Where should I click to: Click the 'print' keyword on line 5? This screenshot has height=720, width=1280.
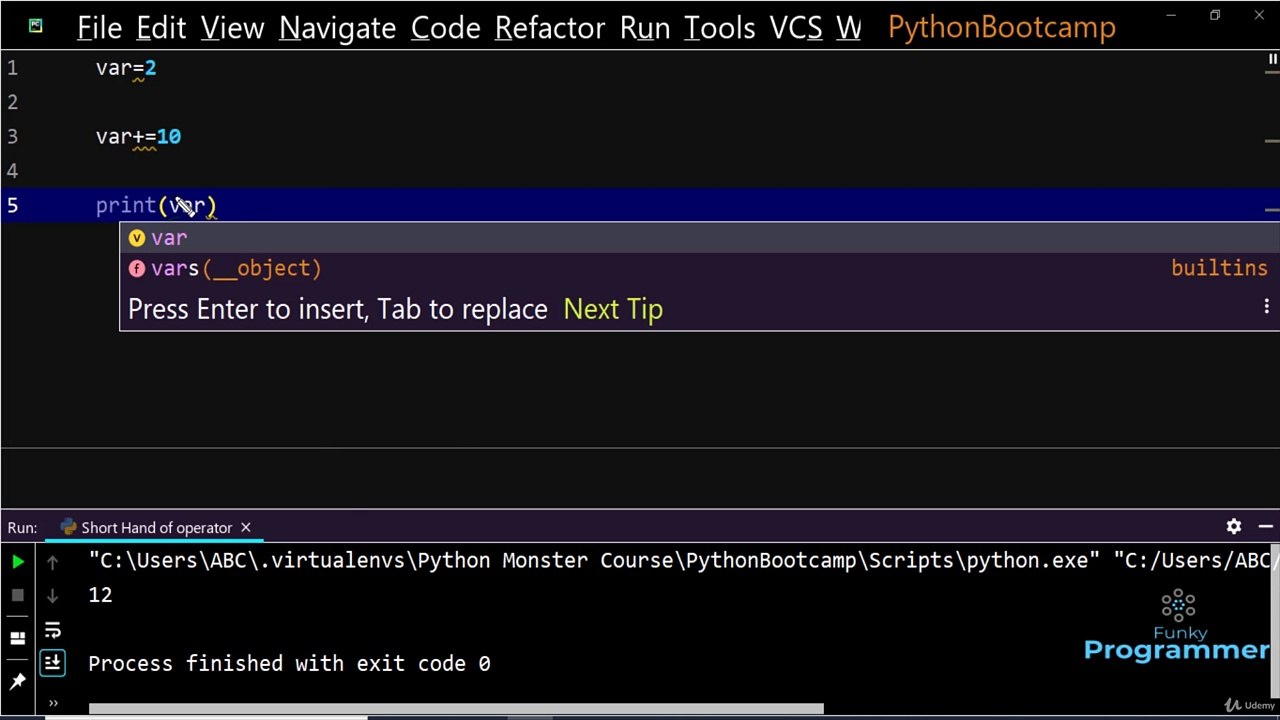point(126,206)
